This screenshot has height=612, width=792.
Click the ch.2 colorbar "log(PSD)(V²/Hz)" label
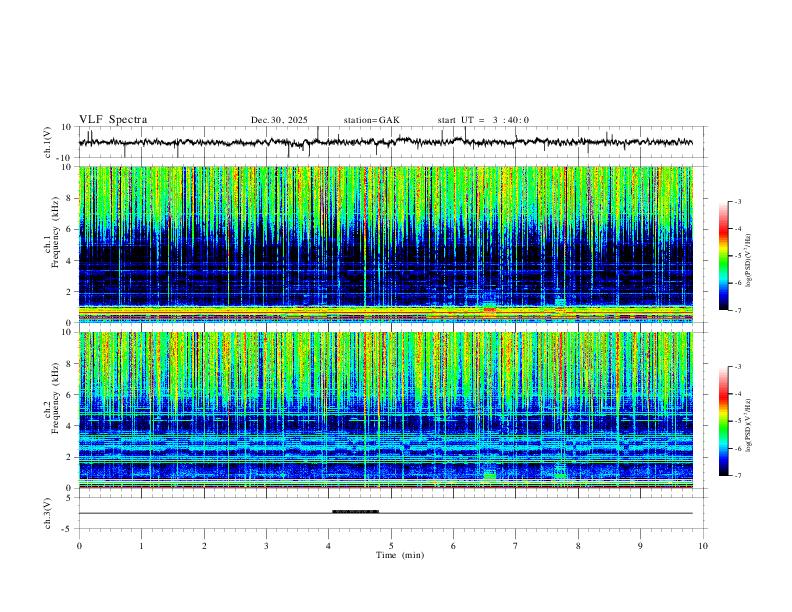coord(748,426)
